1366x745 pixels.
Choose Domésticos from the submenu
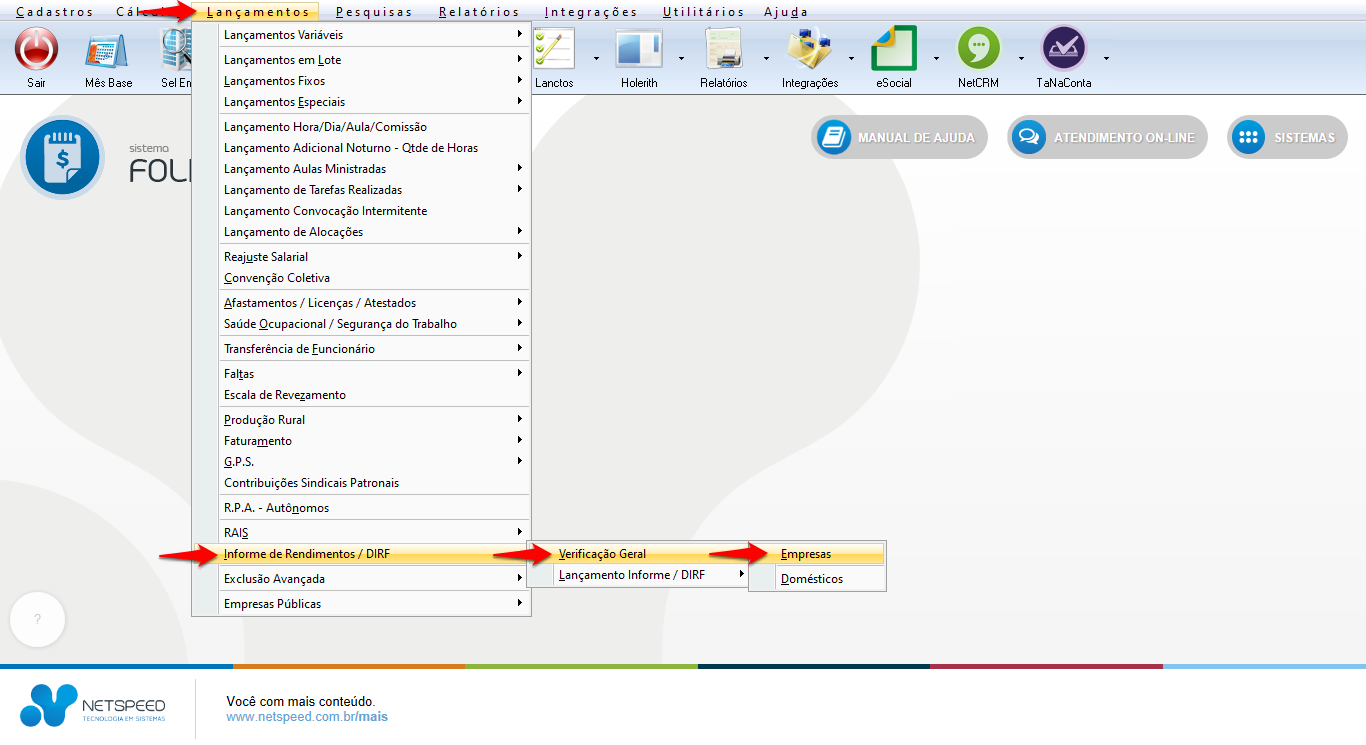[x=811, y=579]
